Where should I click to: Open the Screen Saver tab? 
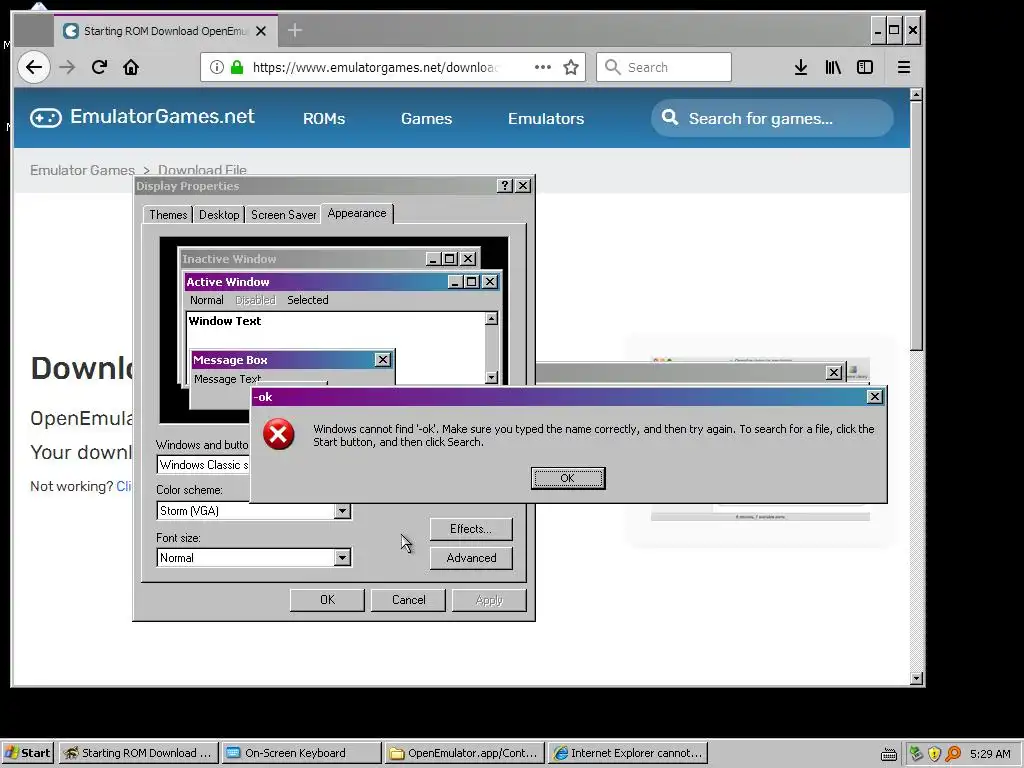(x=283, y=215)
